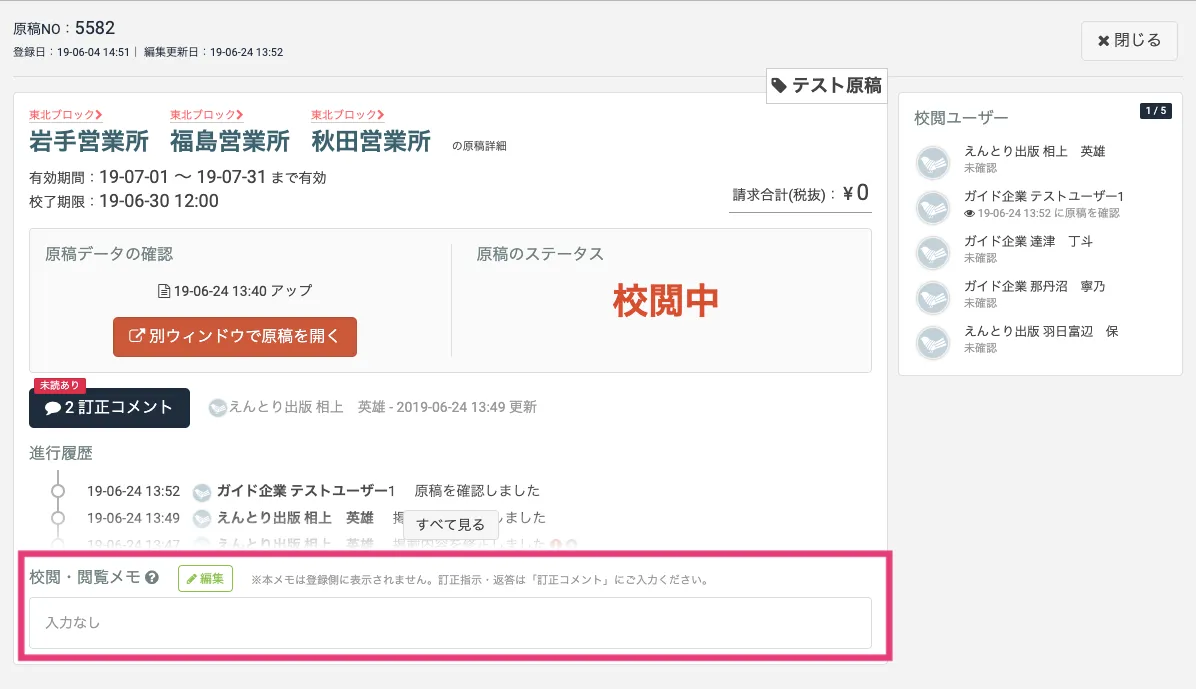Screen dimensions: 1196x689
Task: Click avatar icon next to comment update info
Action: tap(217, 407)
